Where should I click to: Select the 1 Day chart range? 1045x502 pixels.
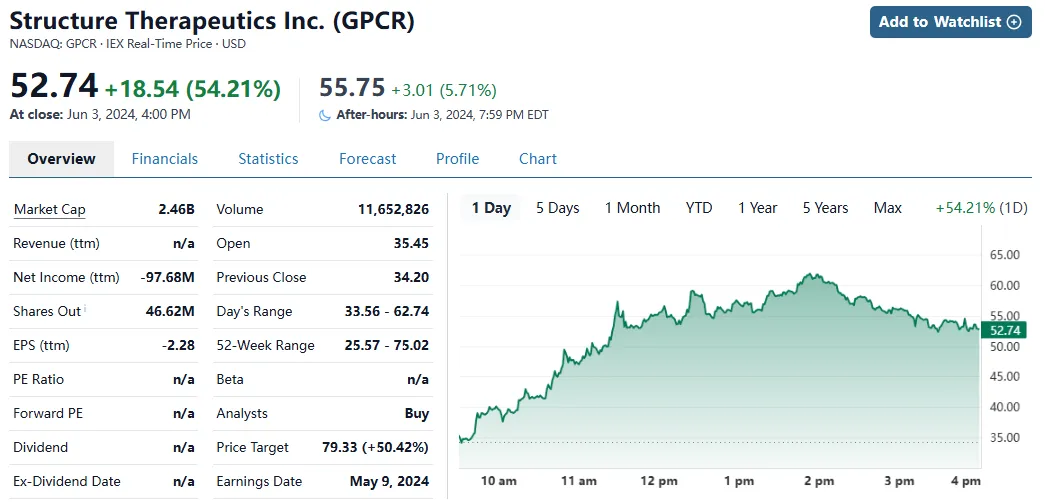pos(491,208)
